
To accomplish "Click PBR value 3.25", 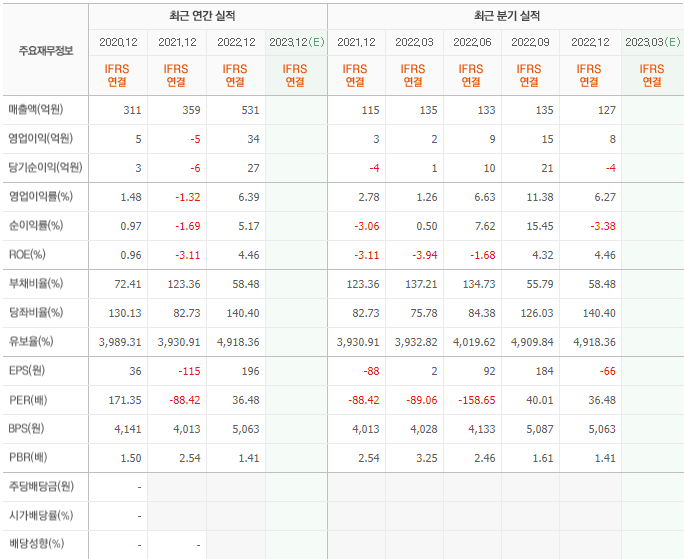I will 427,458.
